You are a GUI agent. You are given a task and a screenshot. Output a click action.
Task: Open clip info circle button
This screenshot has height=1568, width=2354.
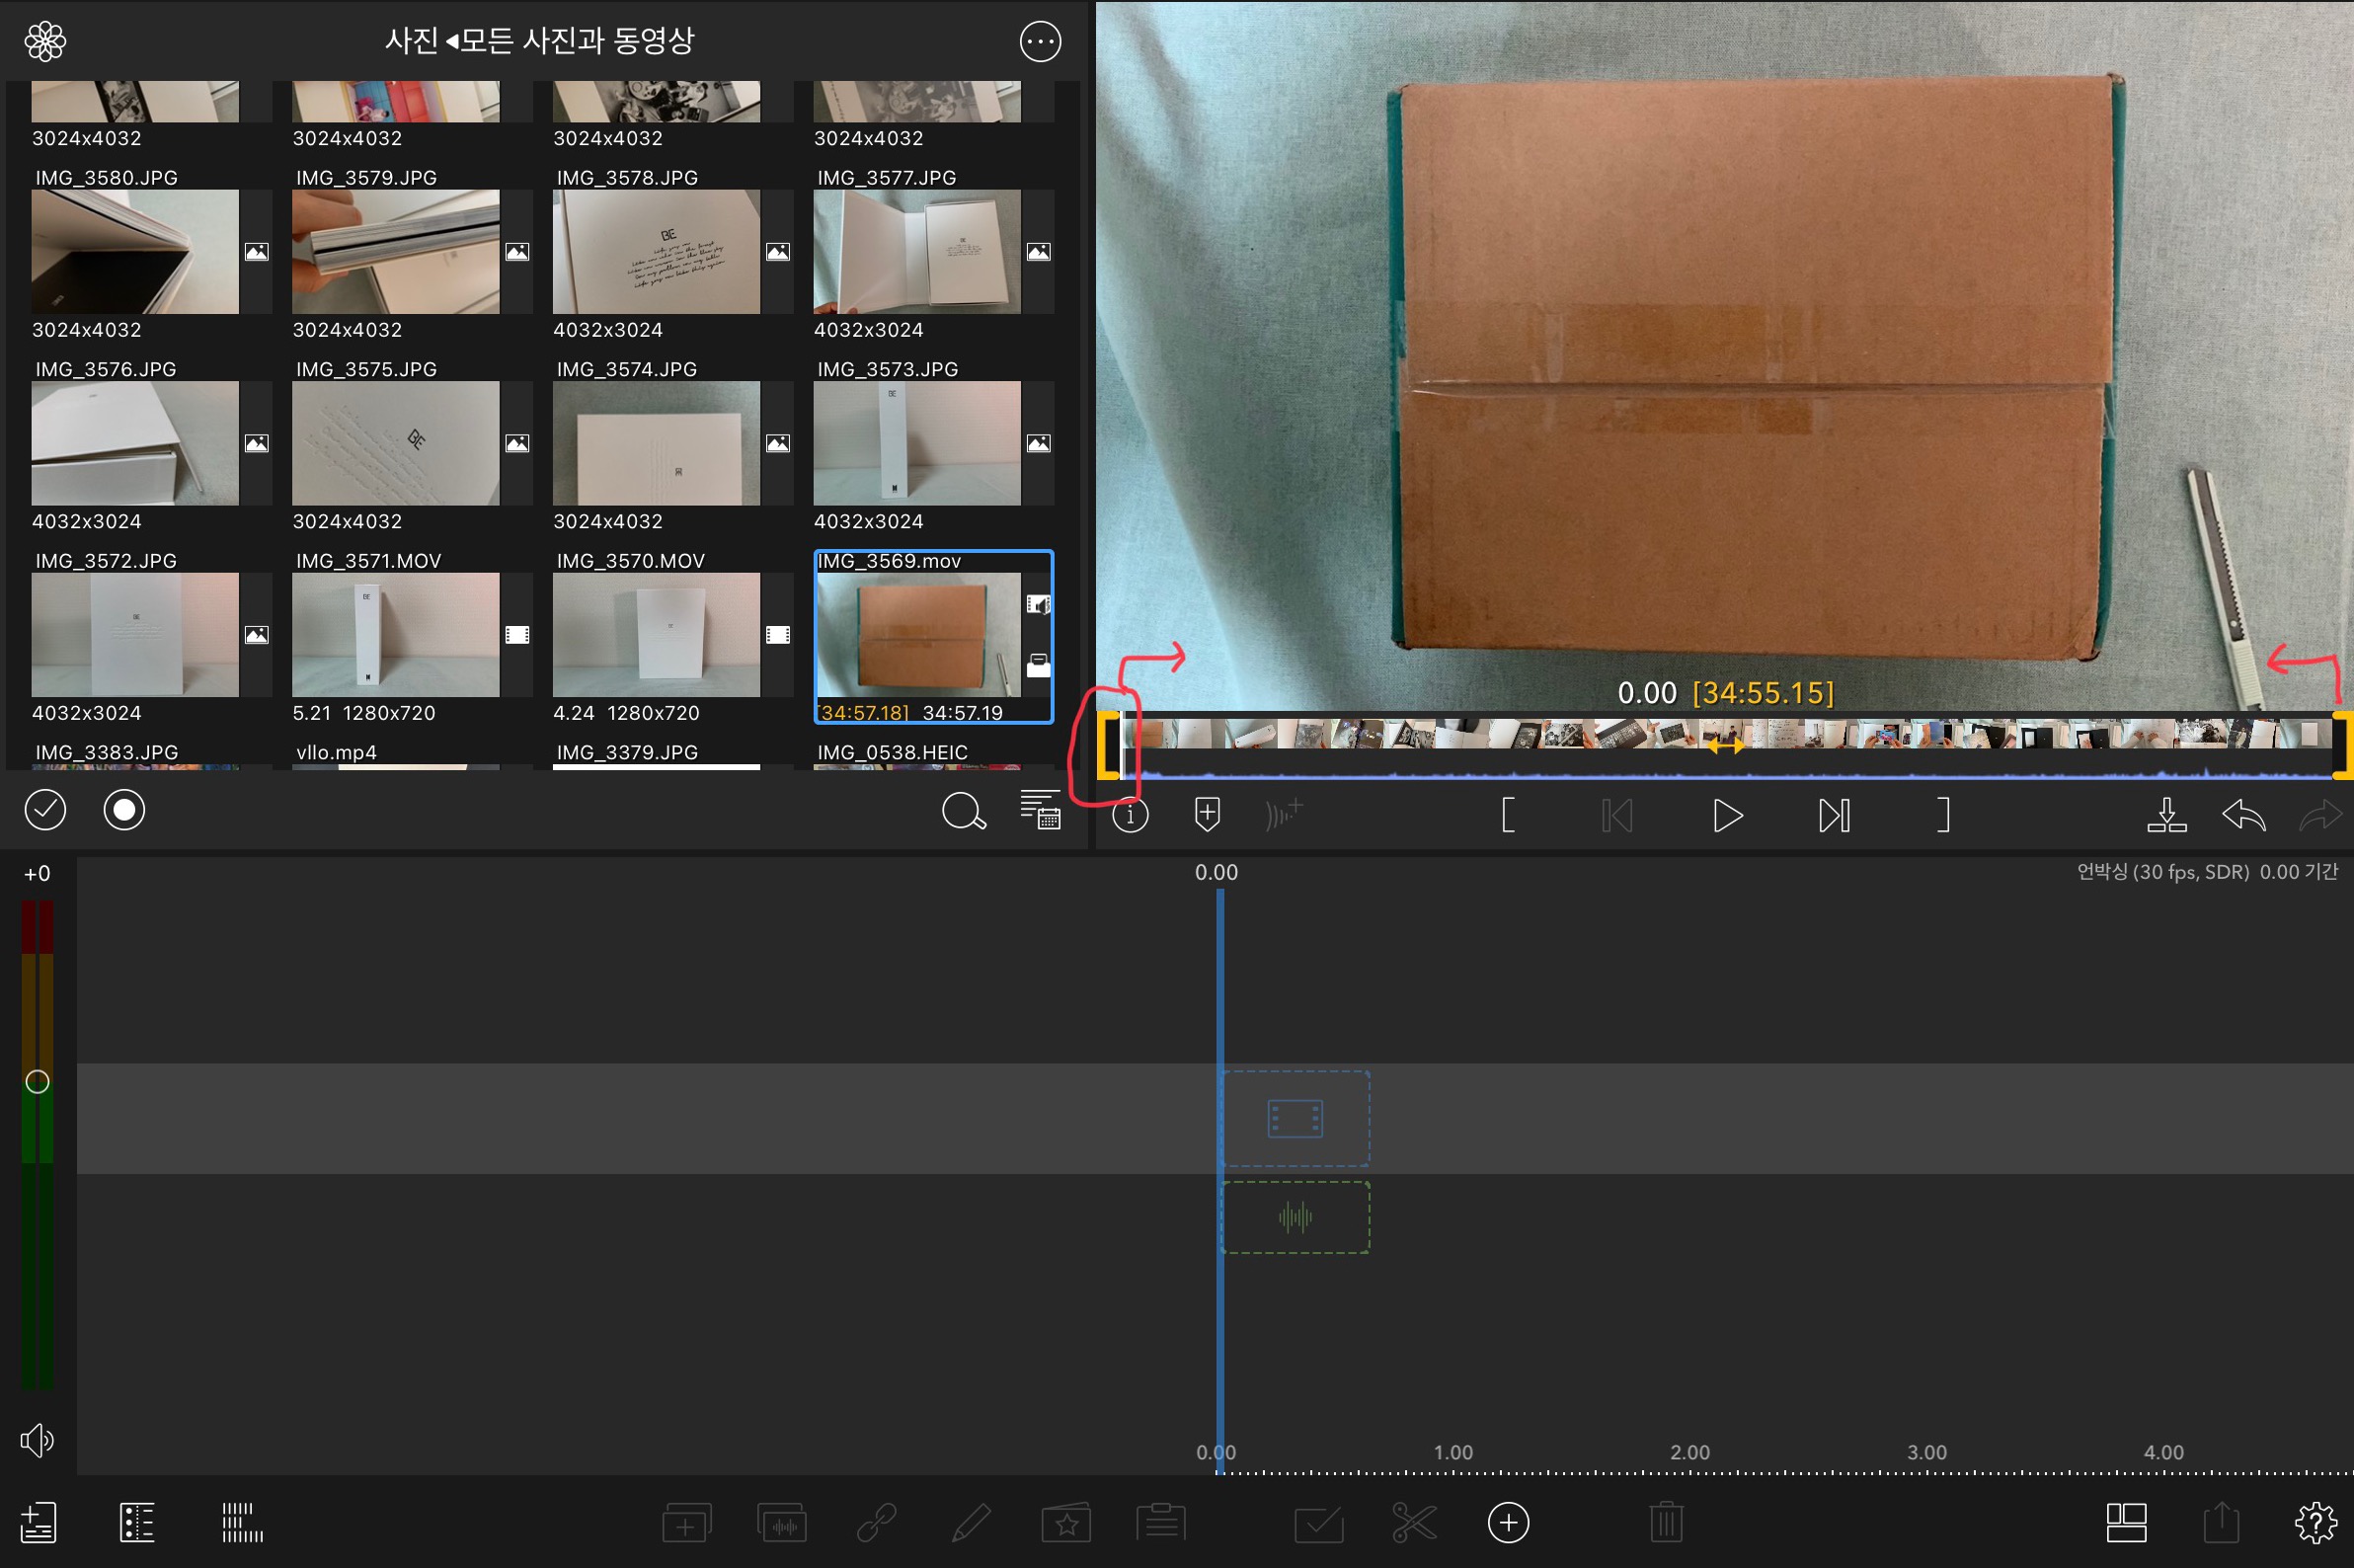pyautogui.click(x=1130, y=816)
